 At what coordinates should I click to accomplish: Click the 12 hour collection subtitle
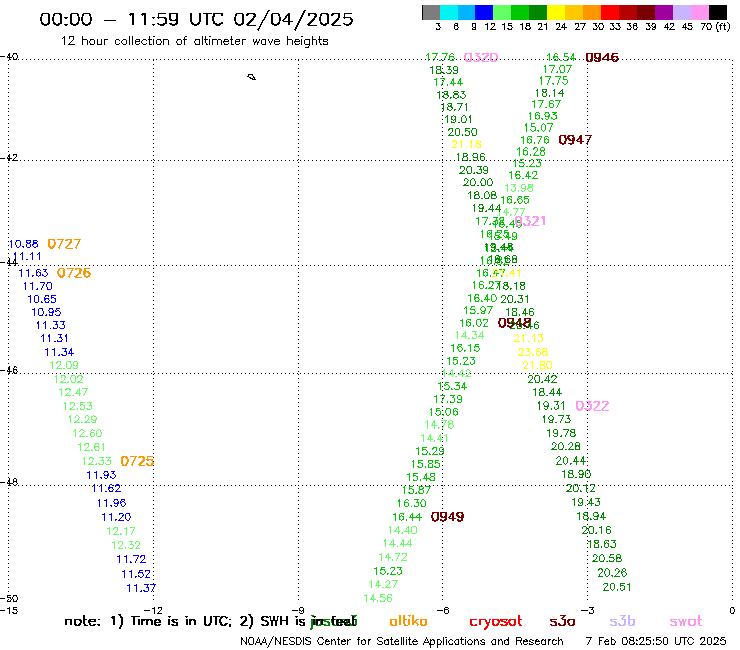[x=194, y=41]
